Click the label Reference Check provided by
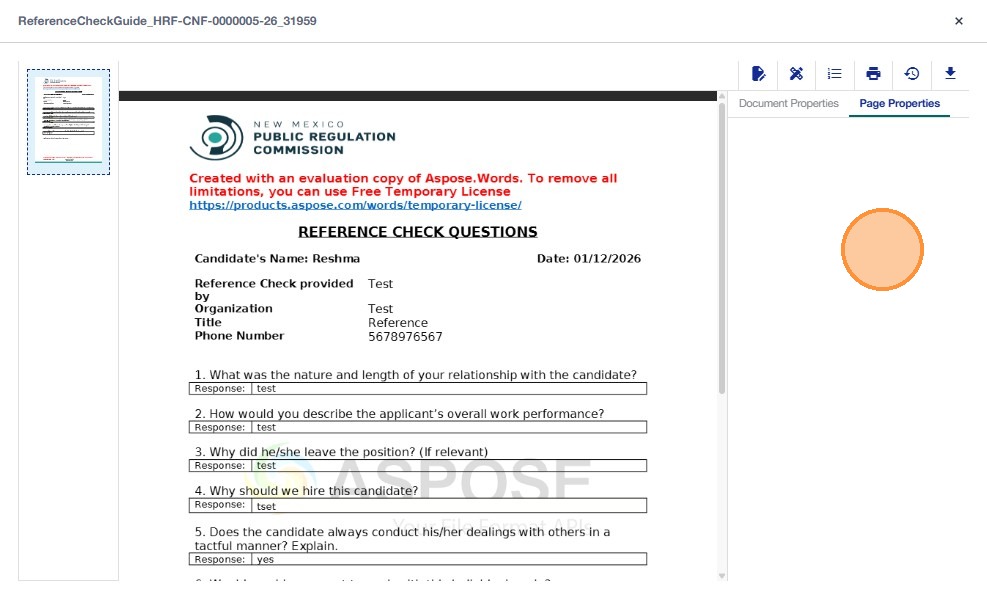 274,289
